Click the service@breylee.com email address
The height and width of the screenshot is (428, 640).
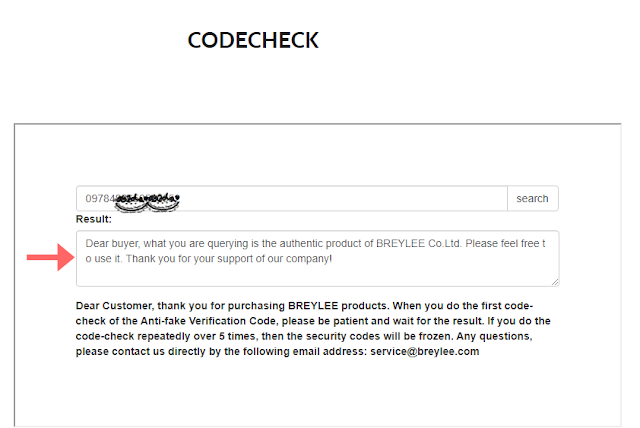pyautogui.click(x=424, y=351)
